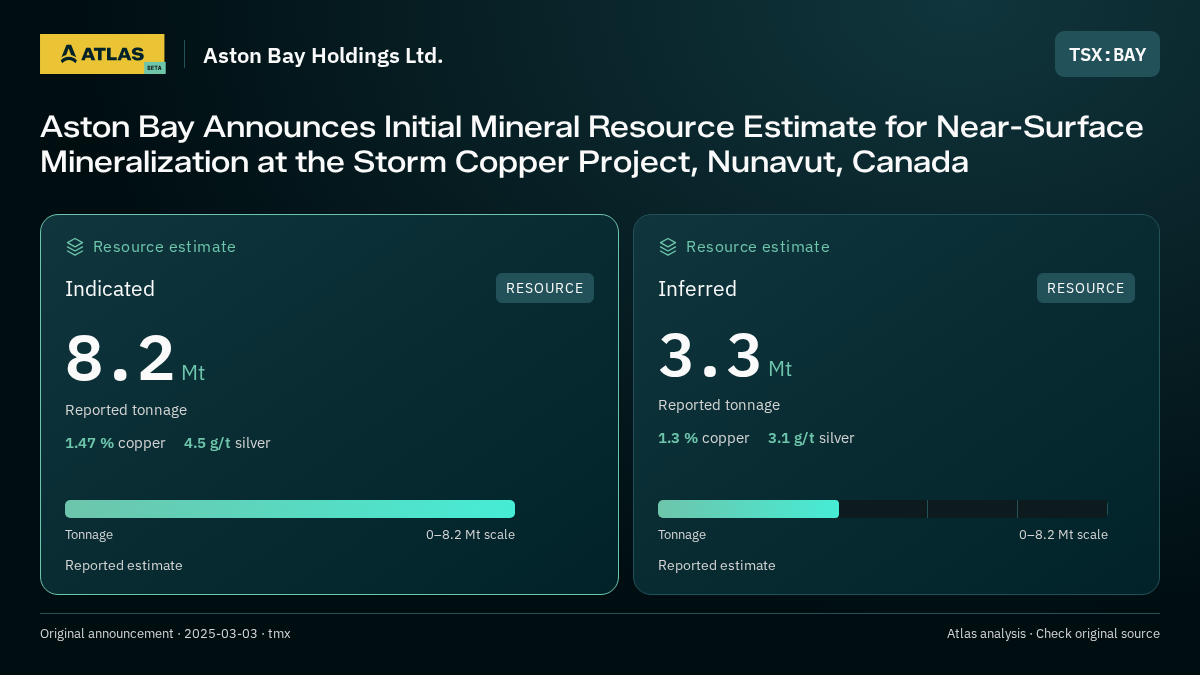Click 'Reported tonnage' under the 8.2 figure
Image resolution: width=1200 pixels, height=675 pixels.
point(126,410)
